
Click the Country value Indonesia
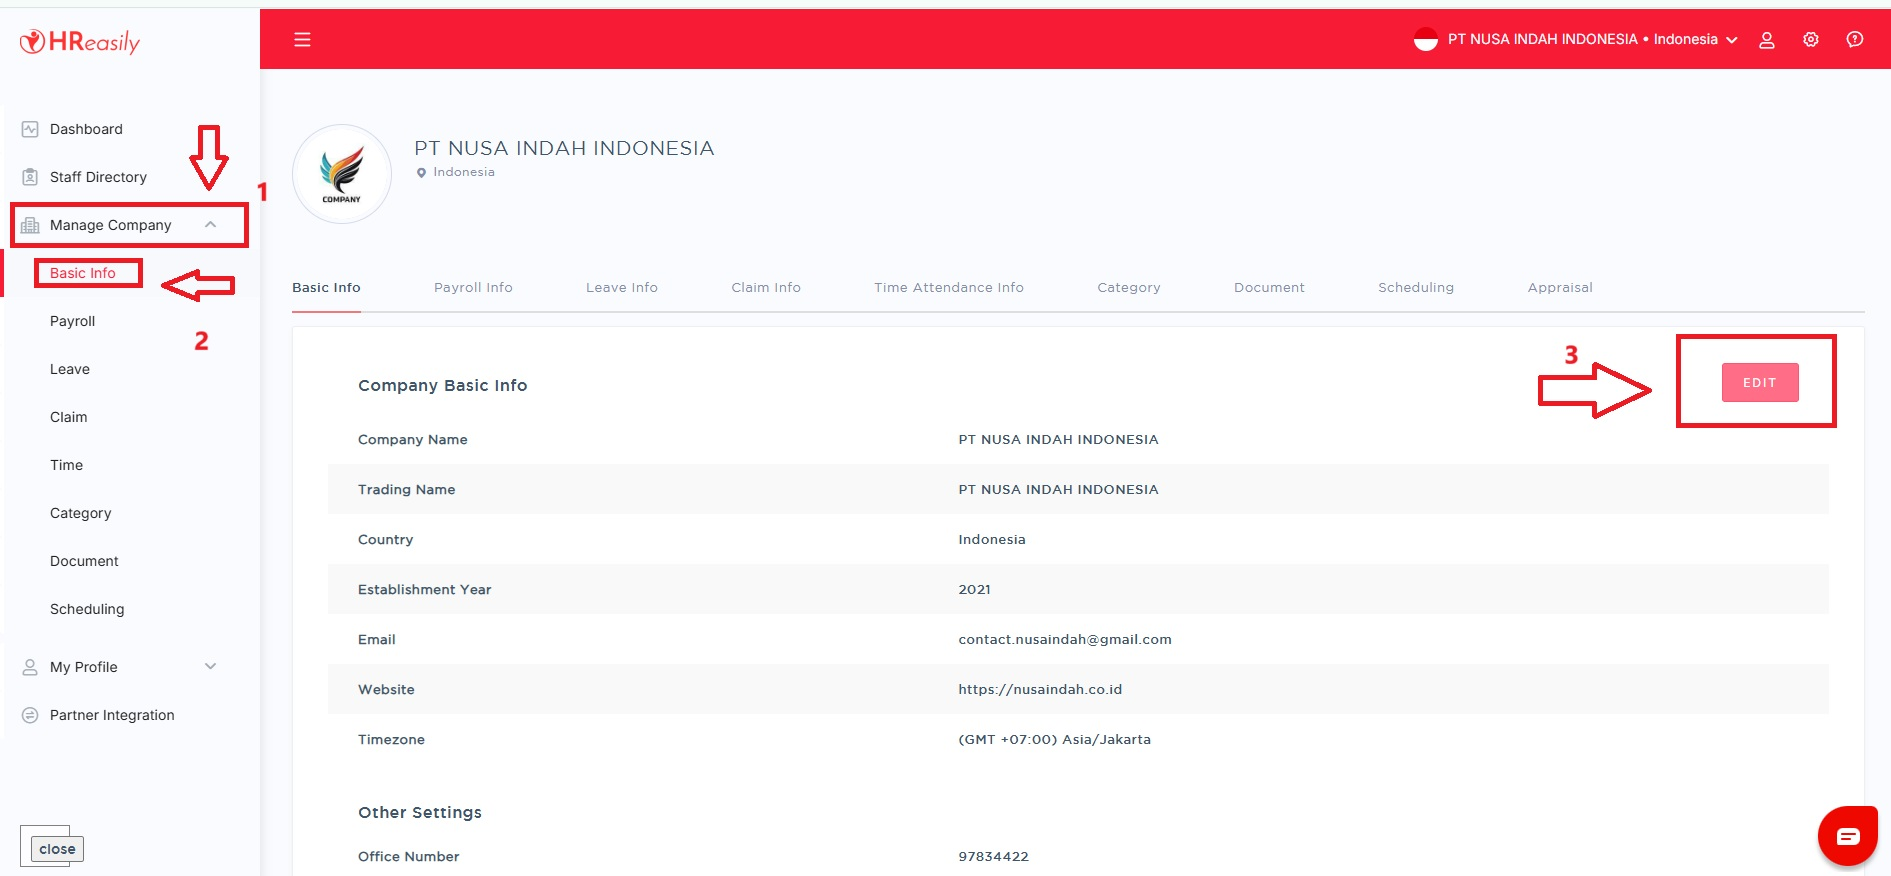(x=992, y=540)
